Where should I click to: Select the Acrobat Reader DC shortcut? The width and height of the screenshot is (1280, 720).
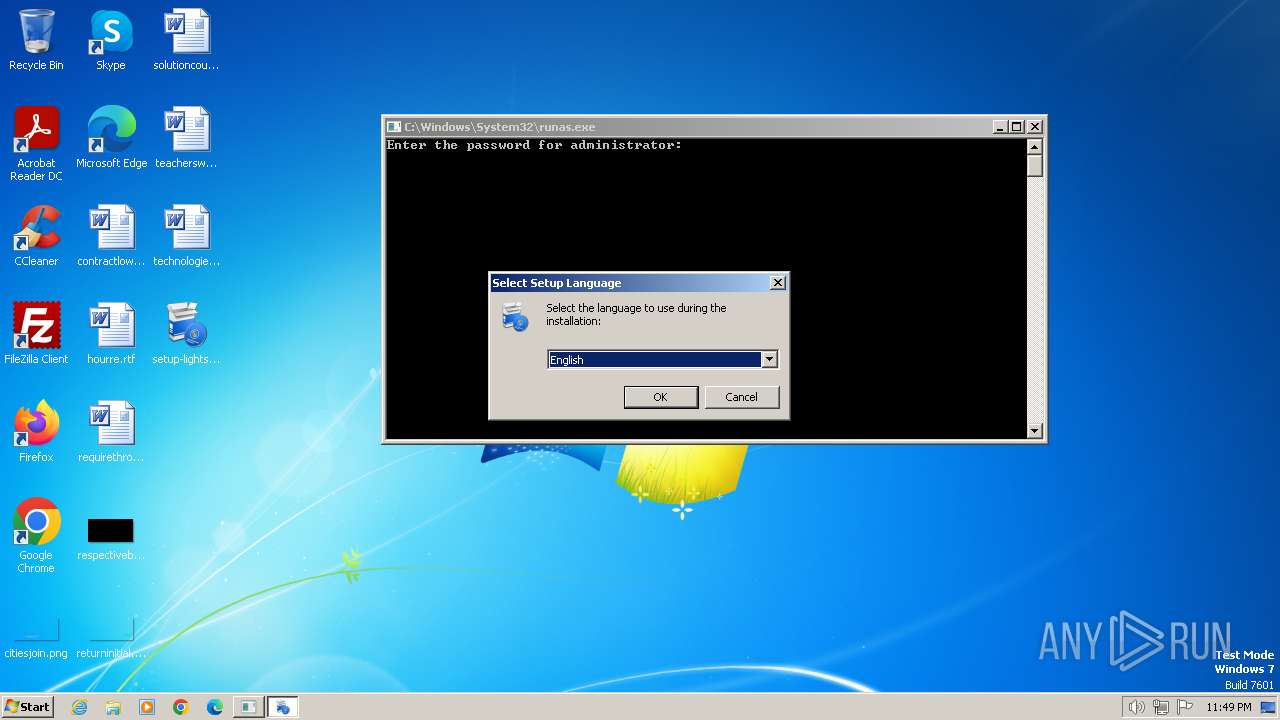coord(36,144)
